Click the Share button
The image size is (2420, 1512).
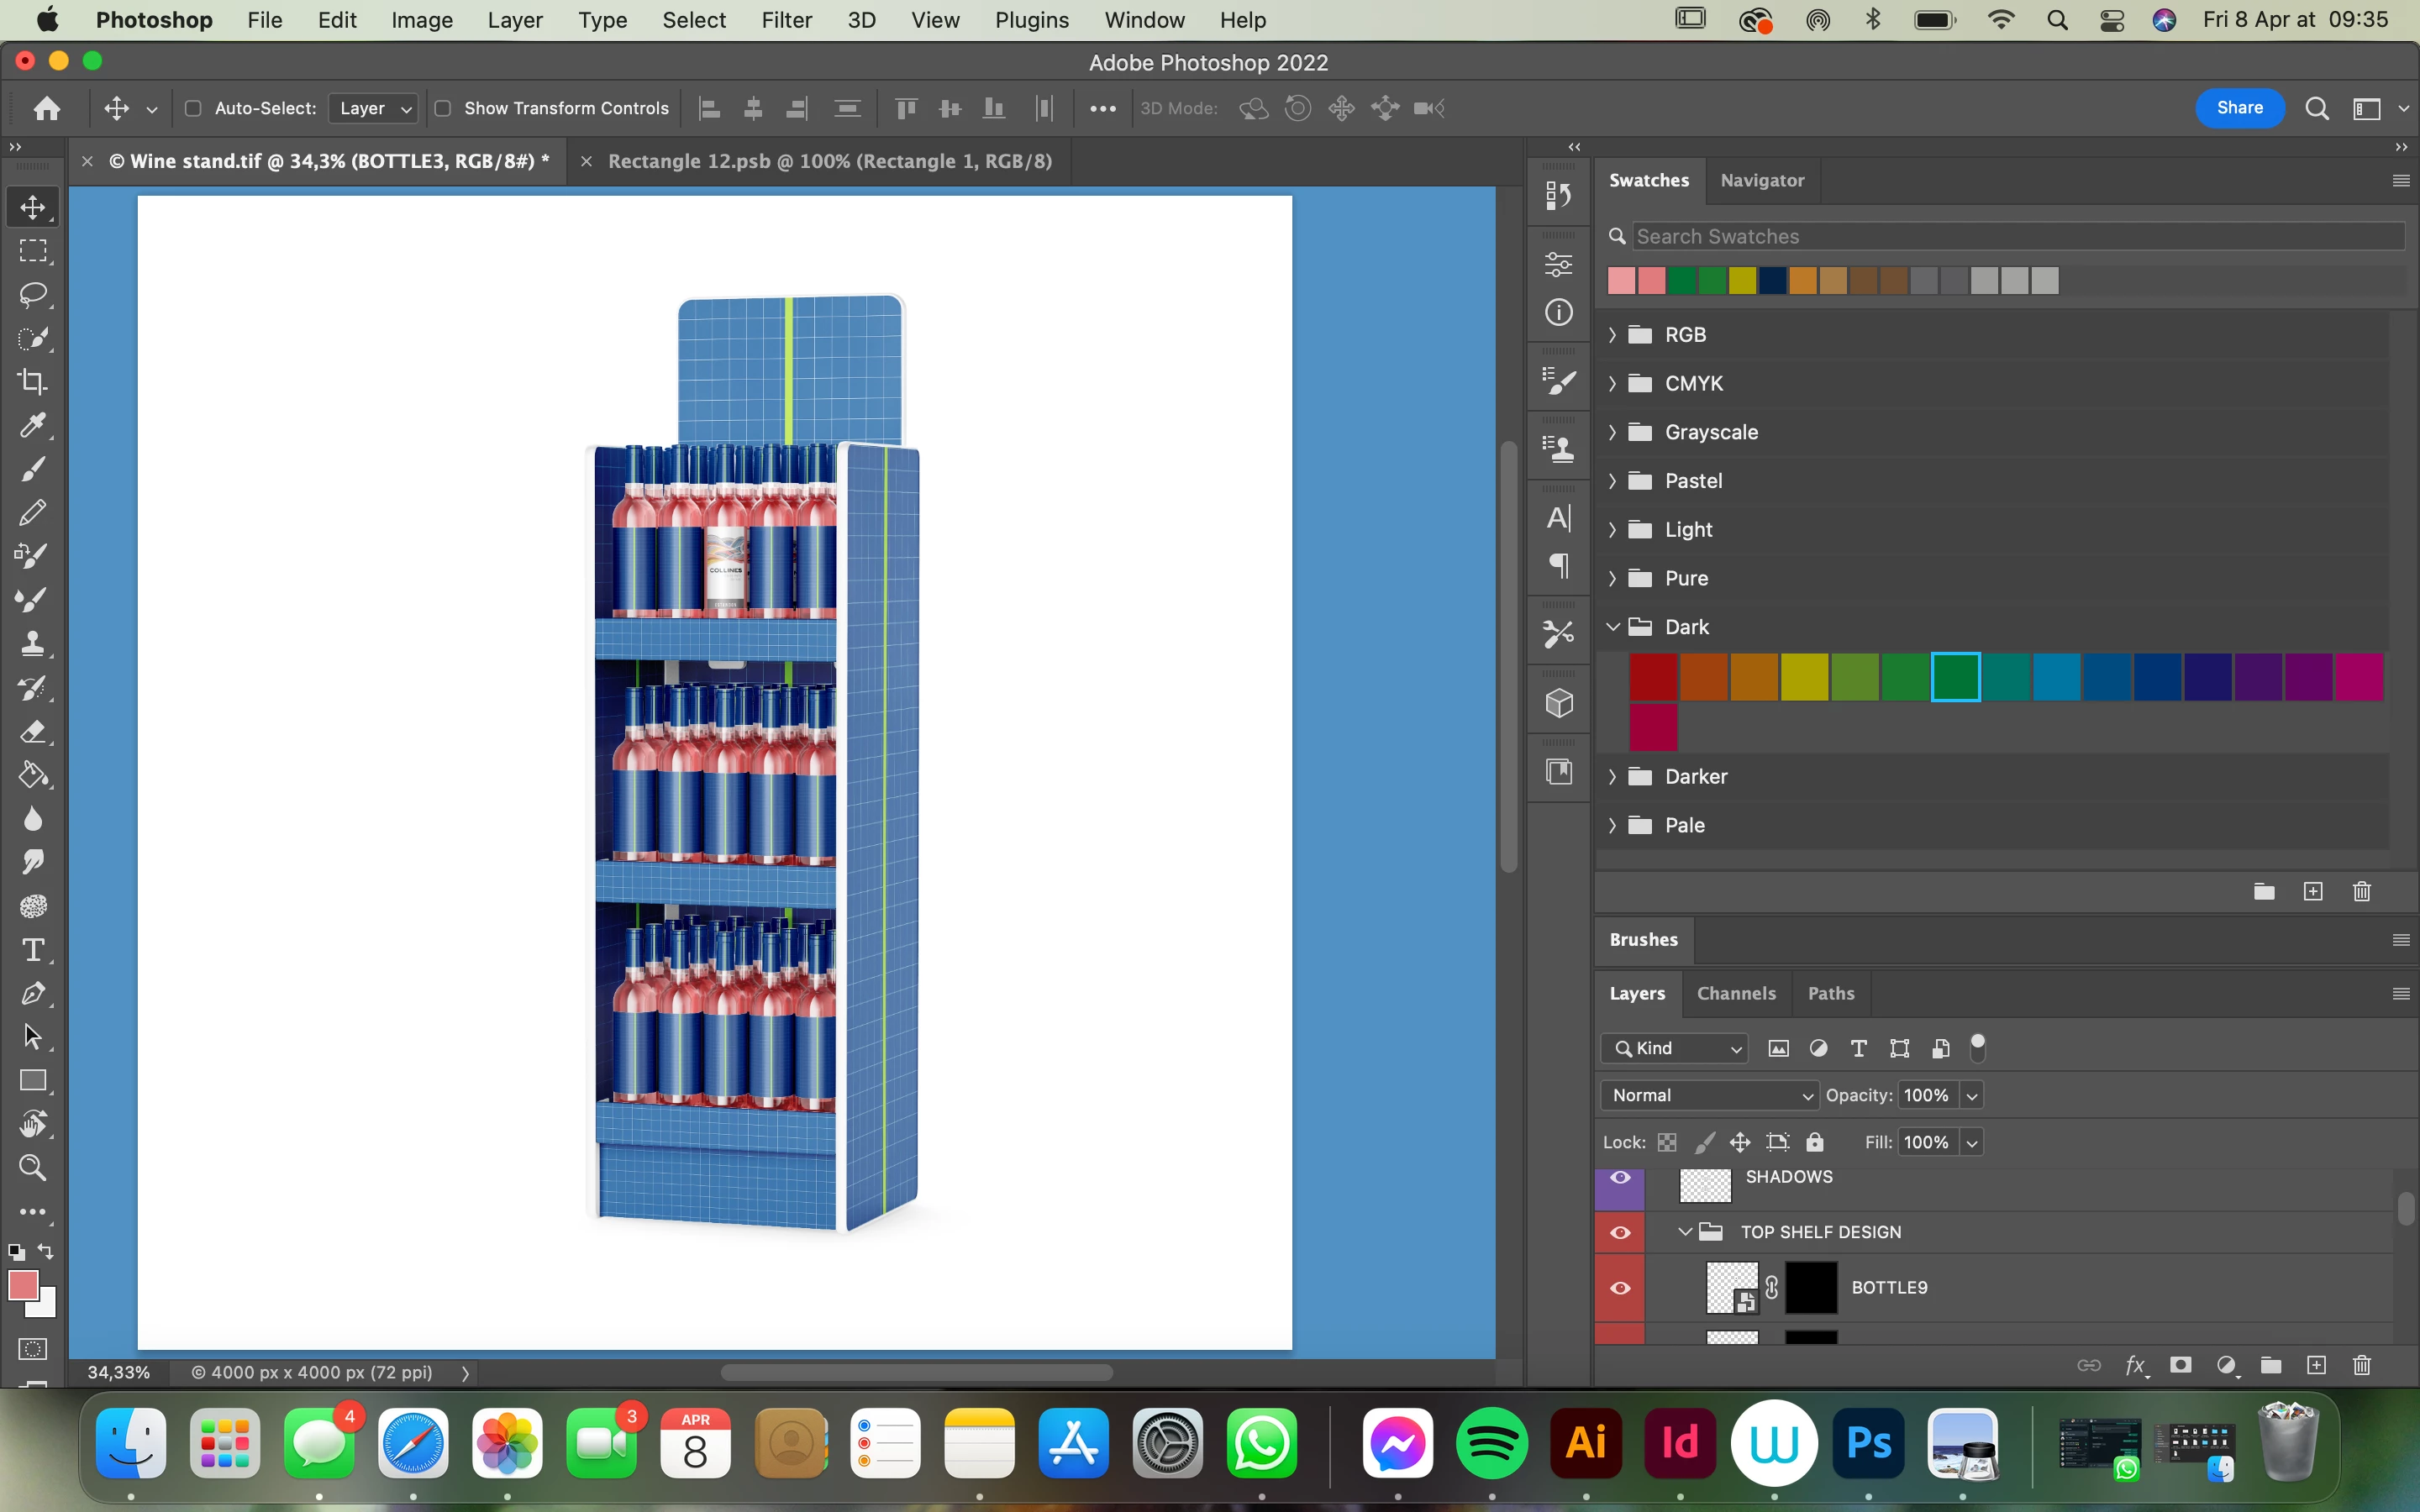(x=2239, y=108)
